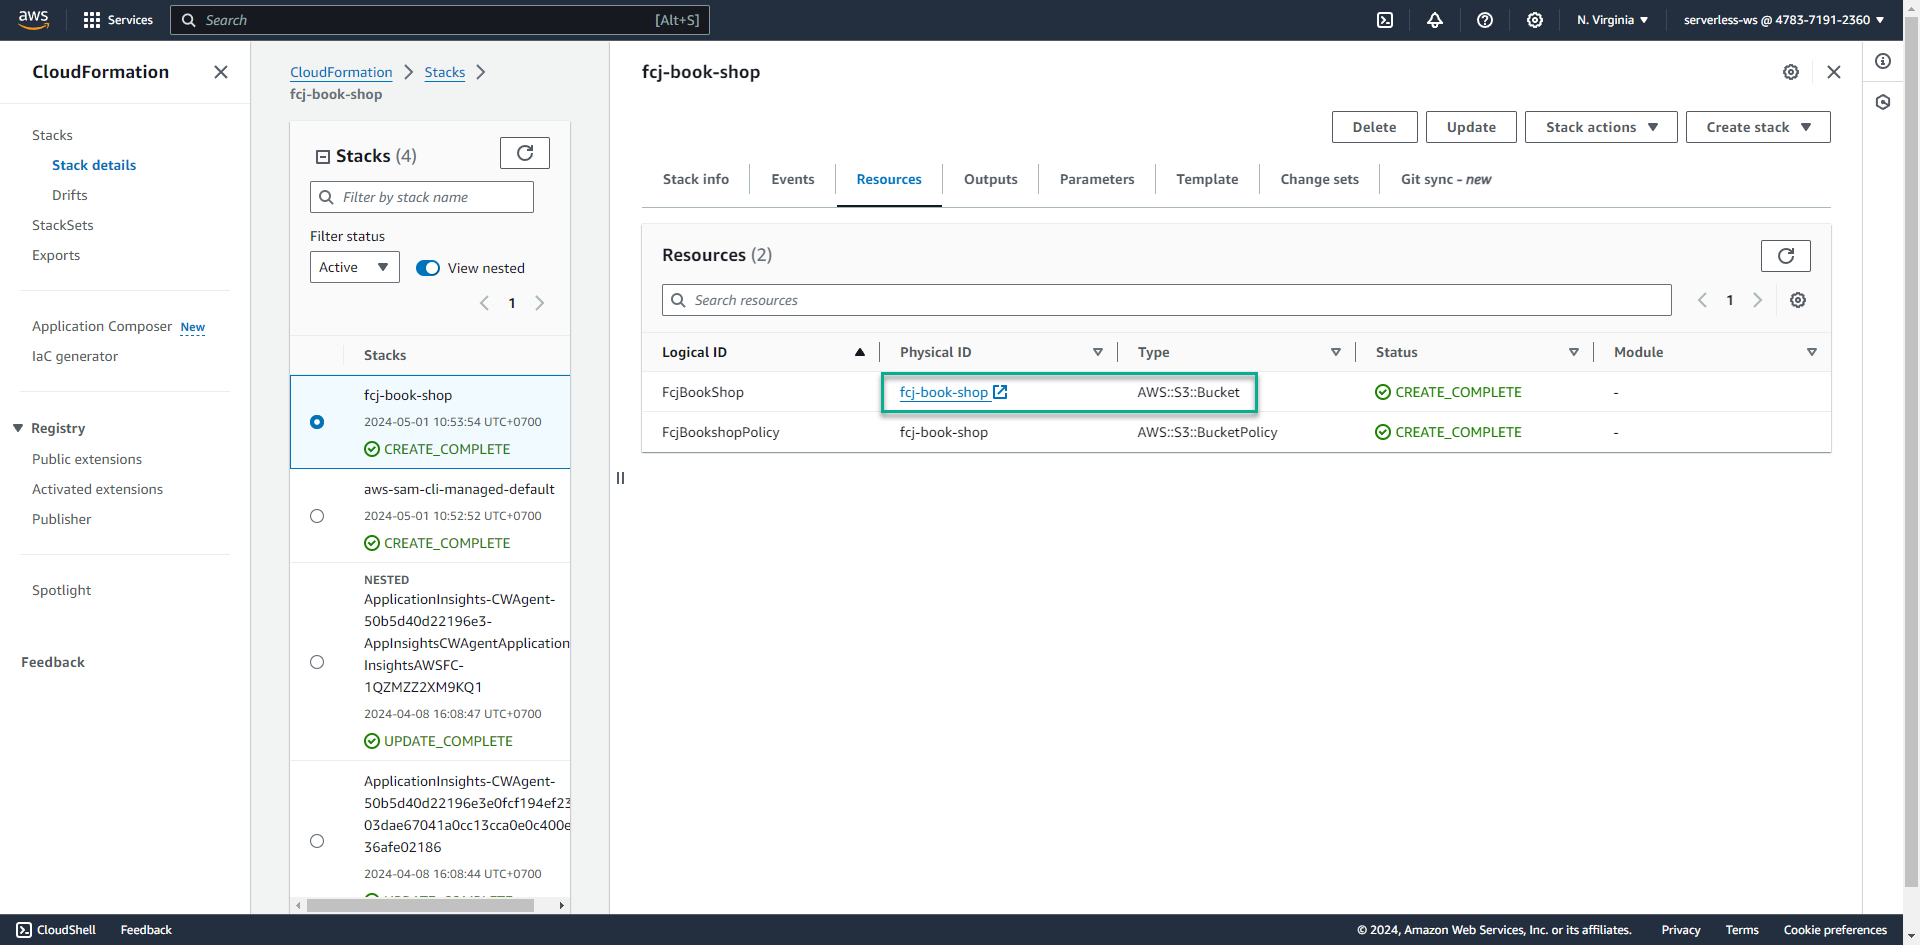The image size is (1920, 945).
Task: Select ApplicationInsights 36afe02186 stack radio
Action: coord(317,841)
